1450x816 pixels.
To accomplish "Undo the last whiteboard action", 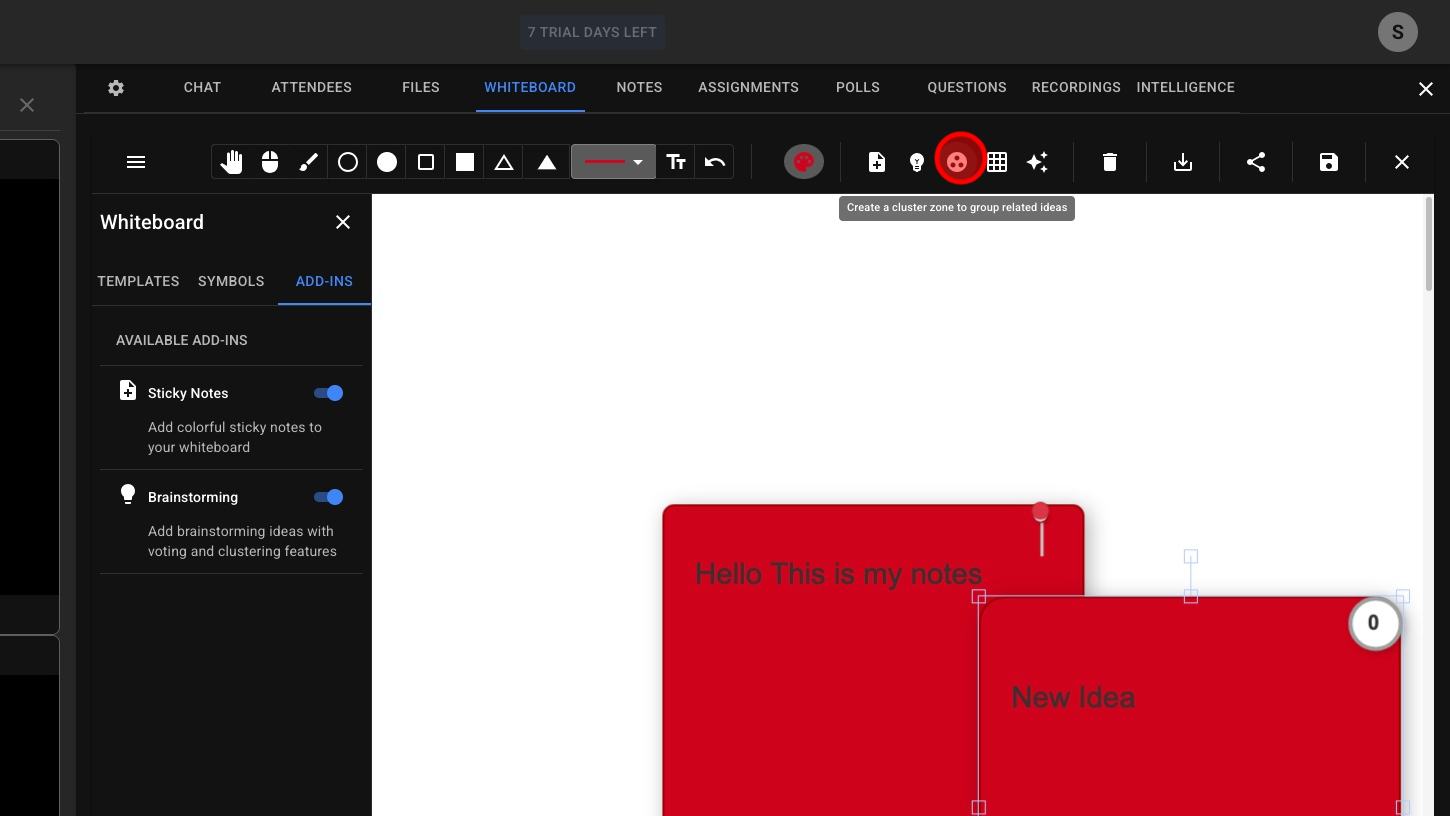I will click(x=715, y=162).
